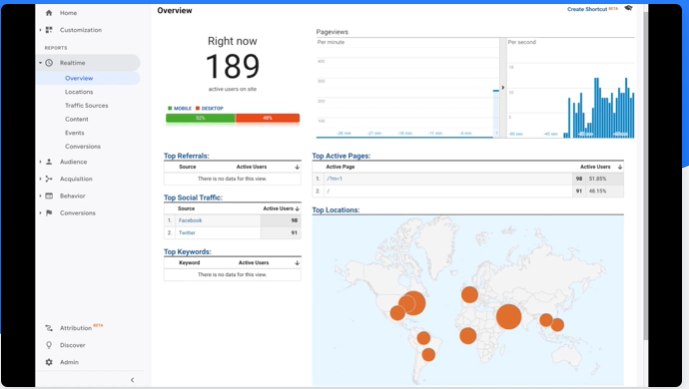Screen dimensions: 689x389
Task: Click the Behavior window icon
Action: [49, 196]
